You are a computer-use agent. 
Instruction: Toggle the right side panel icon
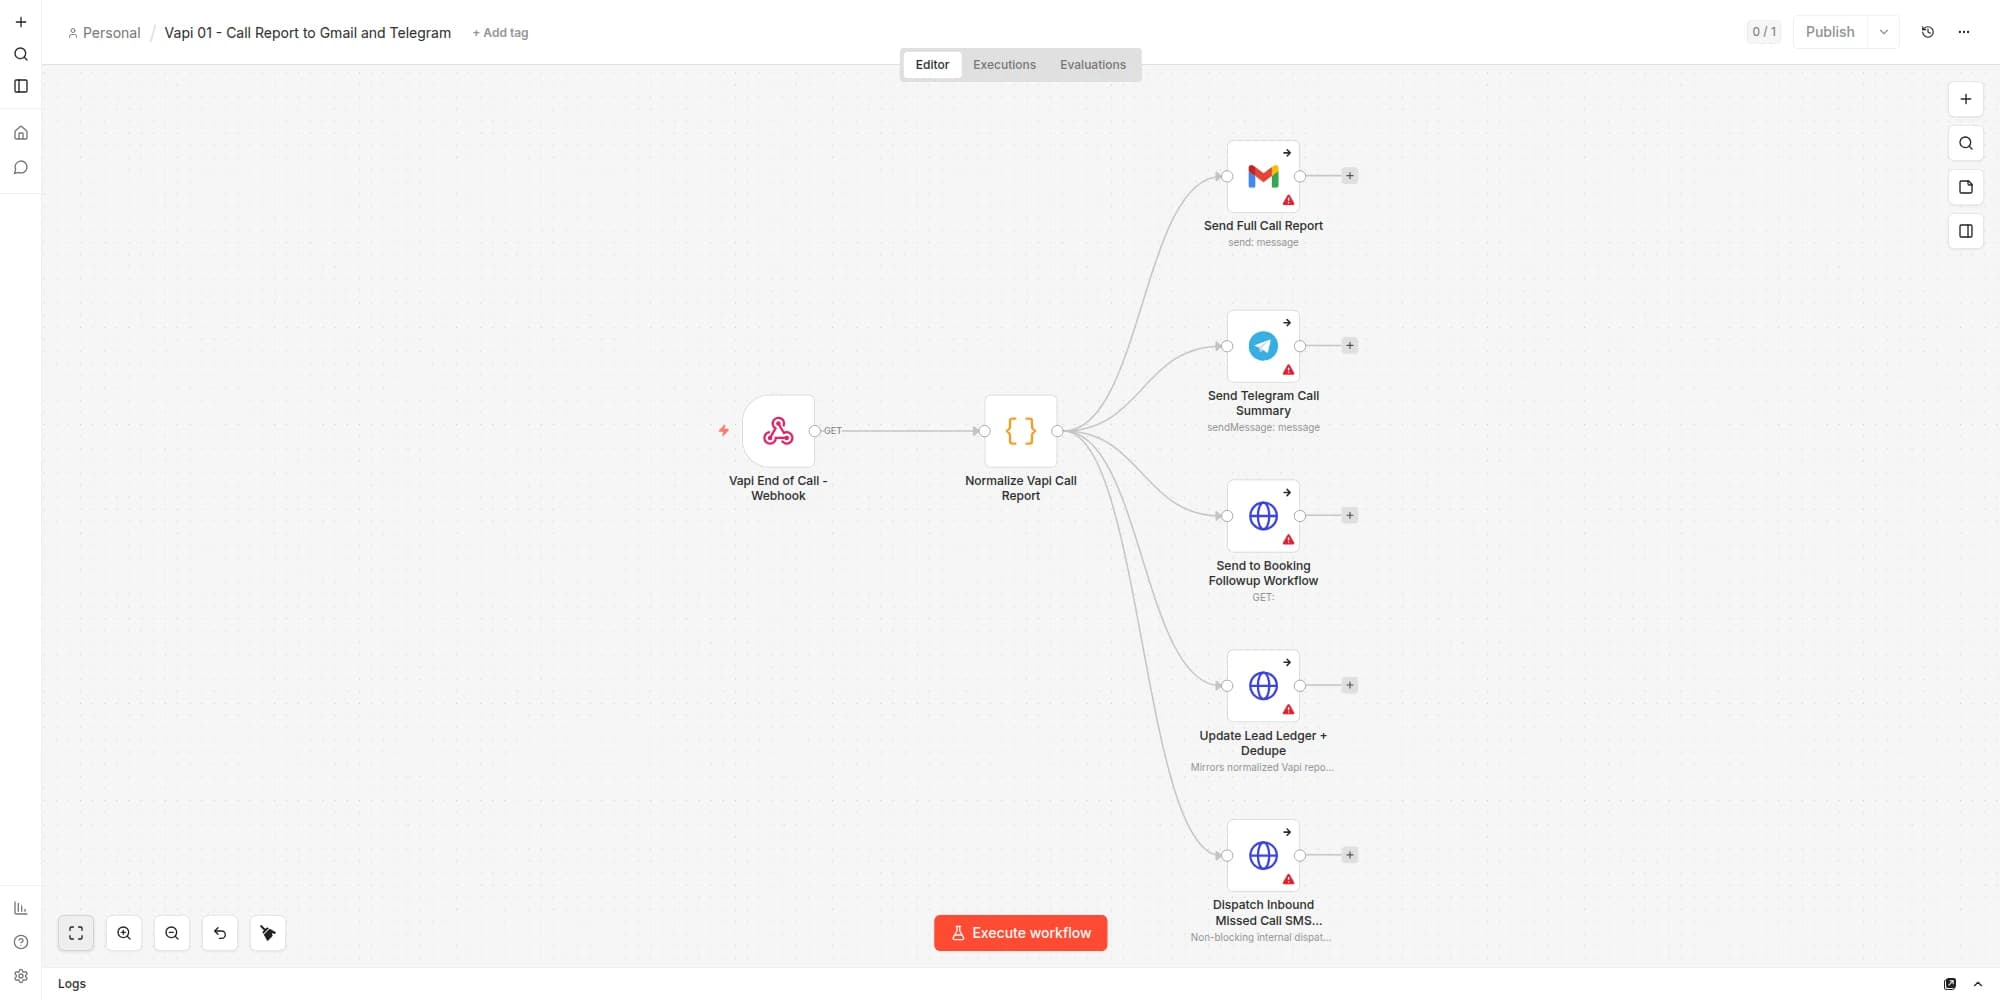coord(1966,231)
